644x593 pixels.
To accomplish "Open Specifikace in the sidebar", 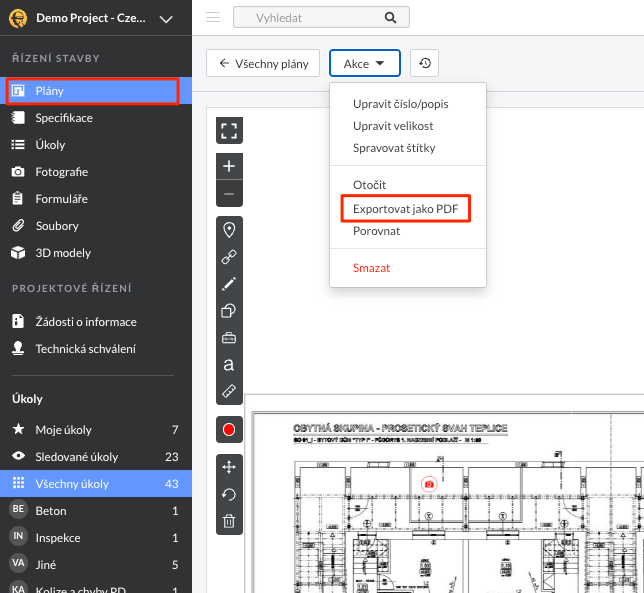I will [96, 118].
